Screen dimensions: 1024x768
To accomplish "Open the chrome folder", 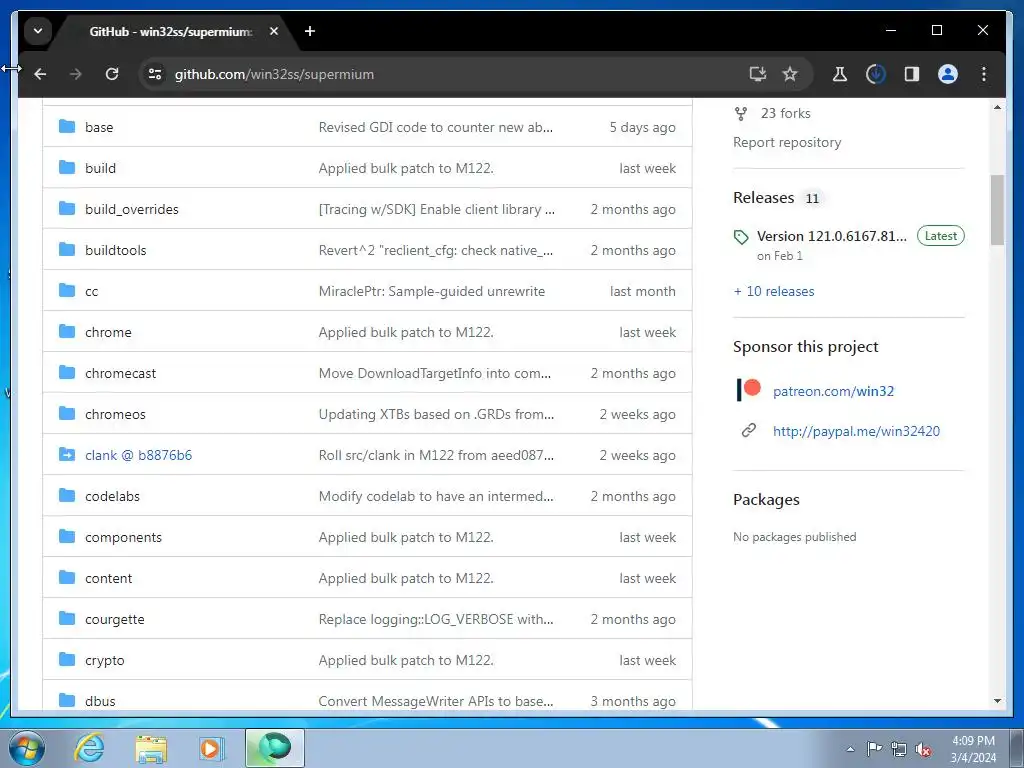I will [108, 332].
